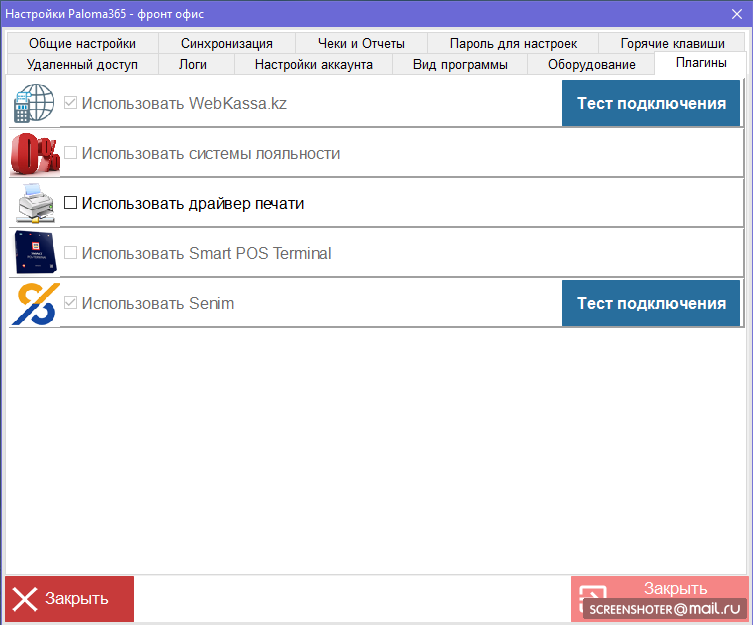Click the print driver printer icon
The width and height of the screenshot is (753, 625).
(34, 203)
